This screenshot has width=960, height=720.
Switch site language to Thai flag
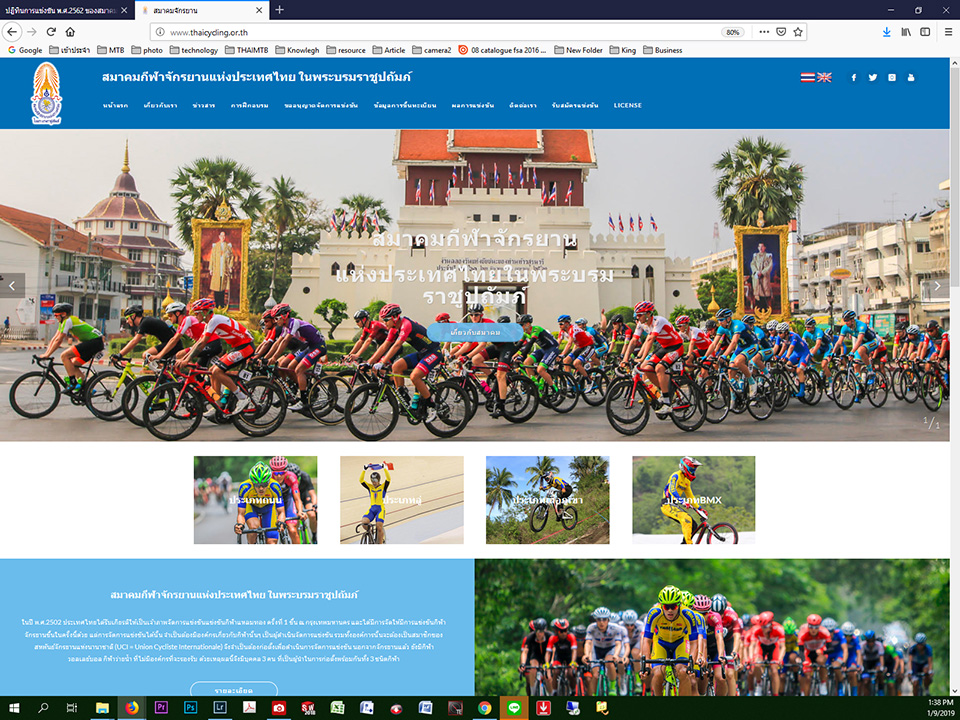pos(808,78)
